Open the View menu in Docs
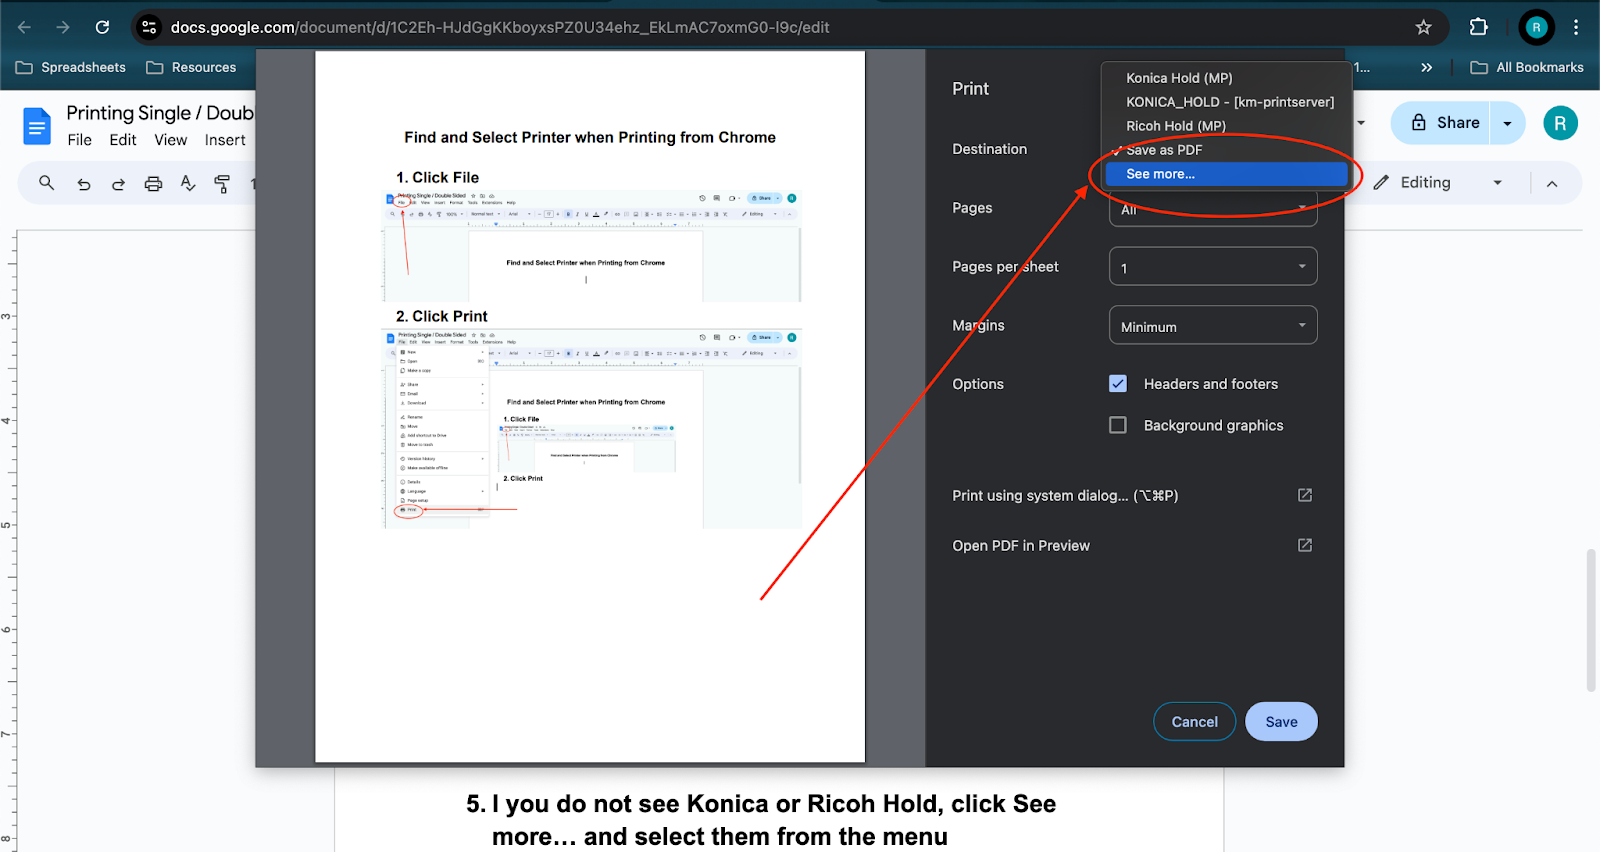The image size is (1600, 852). tap(171, 140)
